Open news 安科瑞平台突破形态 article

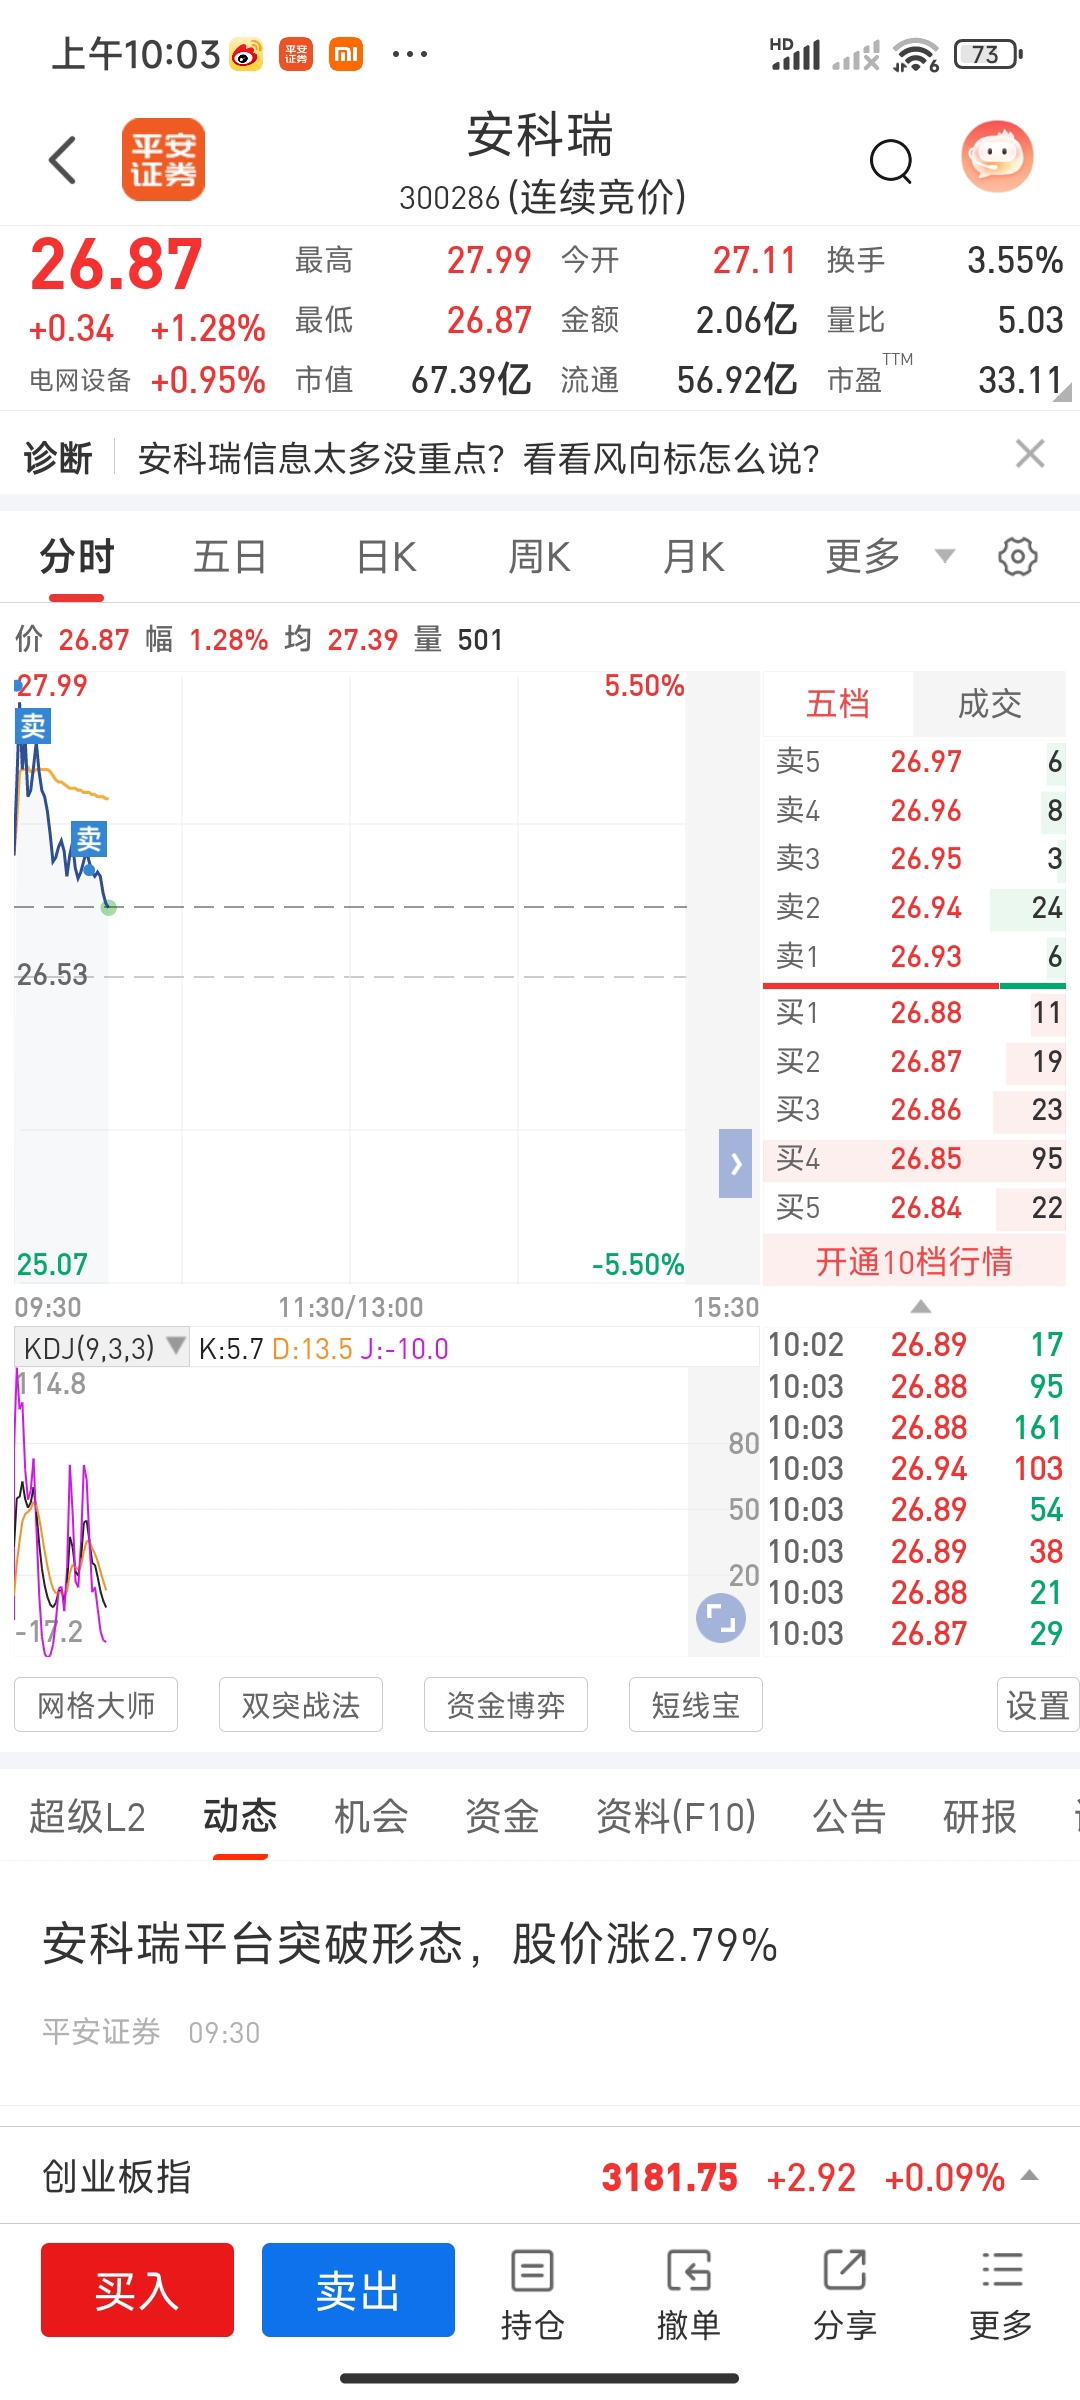pyautogui.click(x=410, y=1945)
